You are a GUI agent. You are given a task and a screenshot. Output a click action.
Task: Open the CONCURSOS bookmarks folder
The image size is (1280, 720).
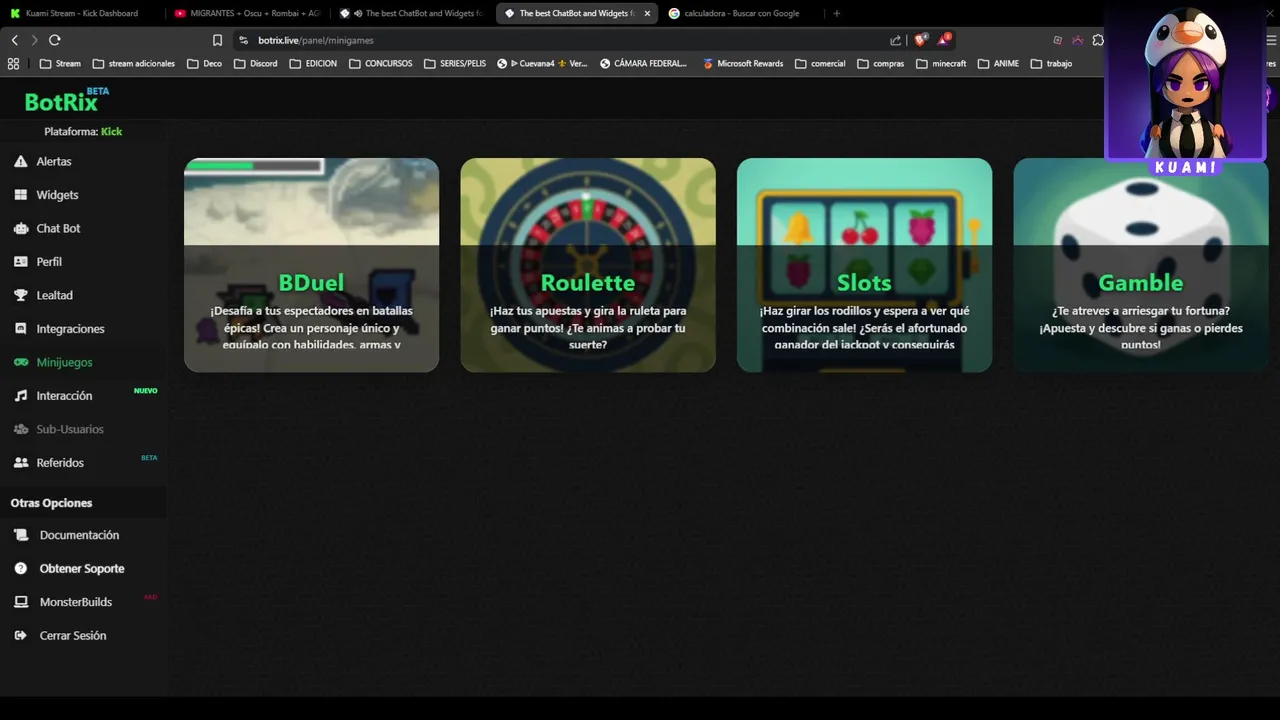380,63
